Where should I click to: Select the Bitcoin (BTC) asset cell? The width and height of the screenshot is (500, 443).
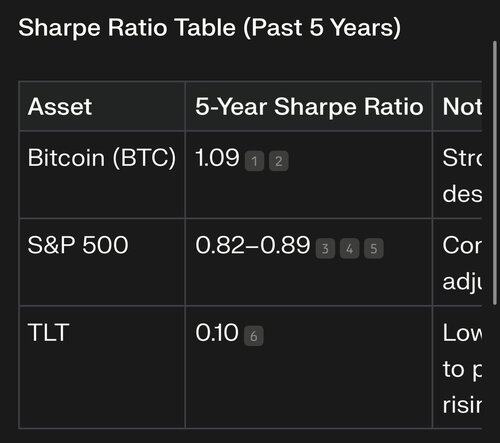[x=102, y=157]
